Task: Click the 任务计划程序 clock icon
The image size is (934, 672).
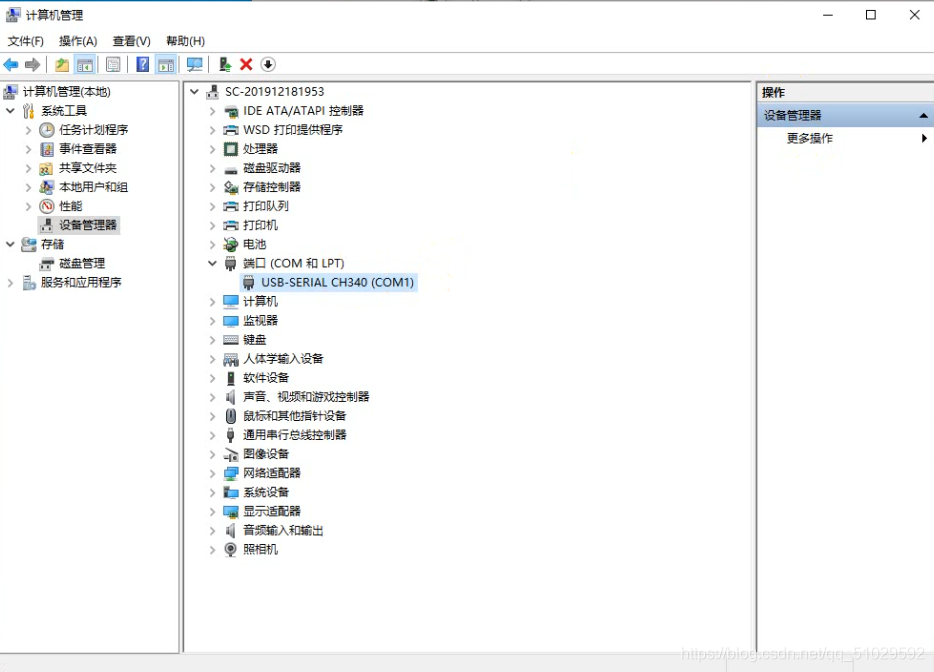Action: click(x=46, y=130)
